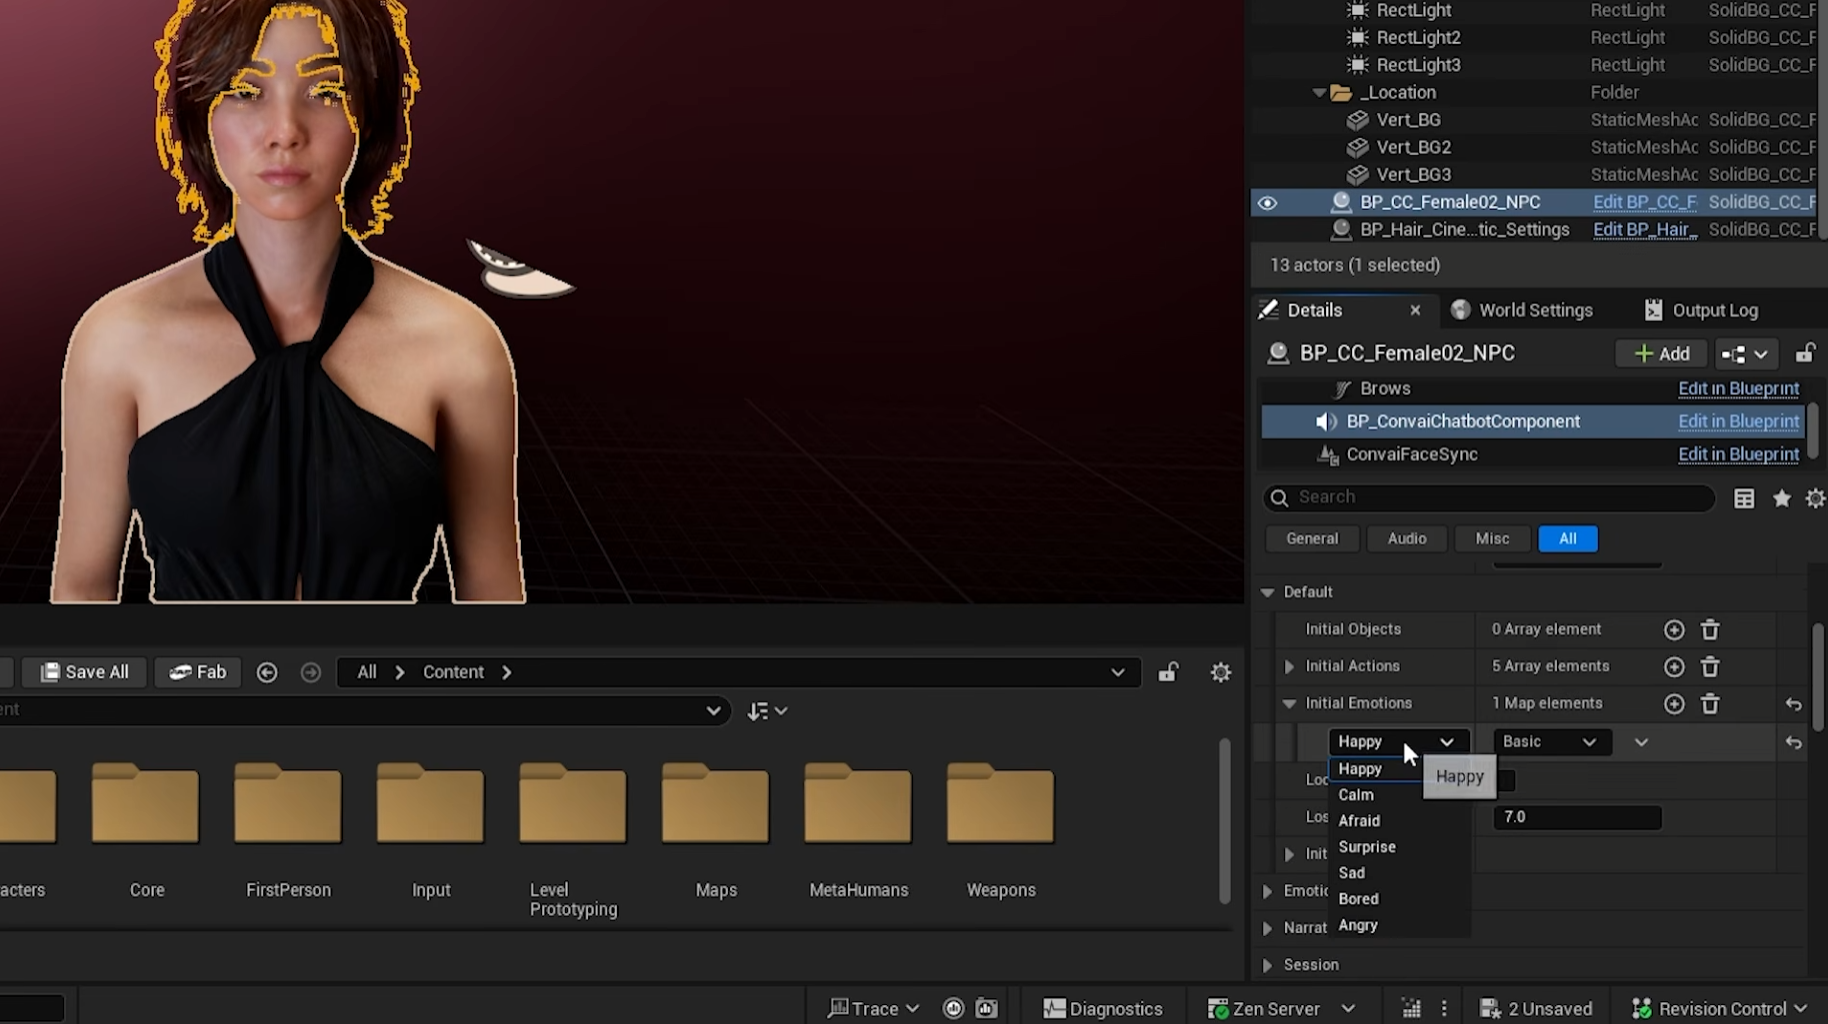Click the Content Browser settings gear icon
Screen dimensions: 1828x1024
pos(1220,673)
